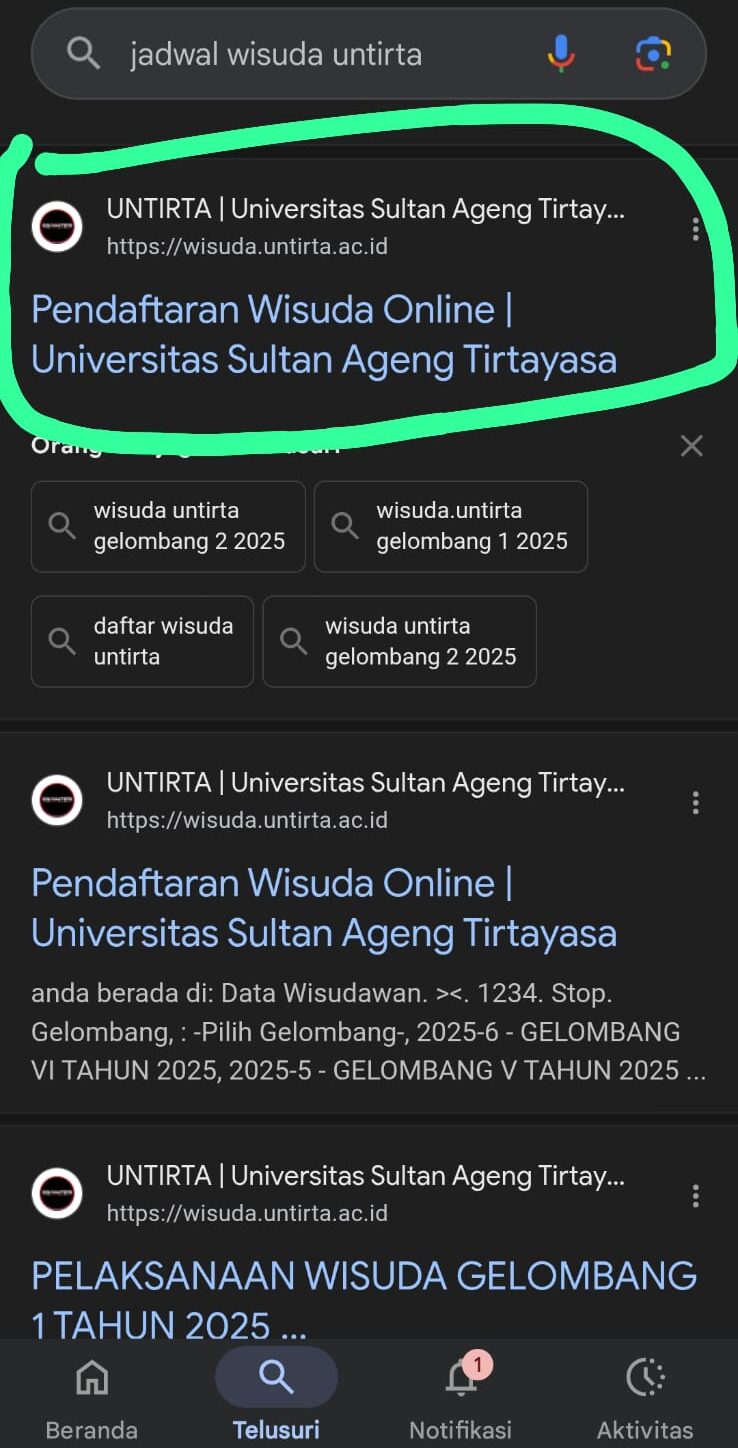Image resolution: width=738 pixels, height=1448 pixels.
Task: Tap UNTIRTA site logo of third result
Action: [x=57, y=1193]
